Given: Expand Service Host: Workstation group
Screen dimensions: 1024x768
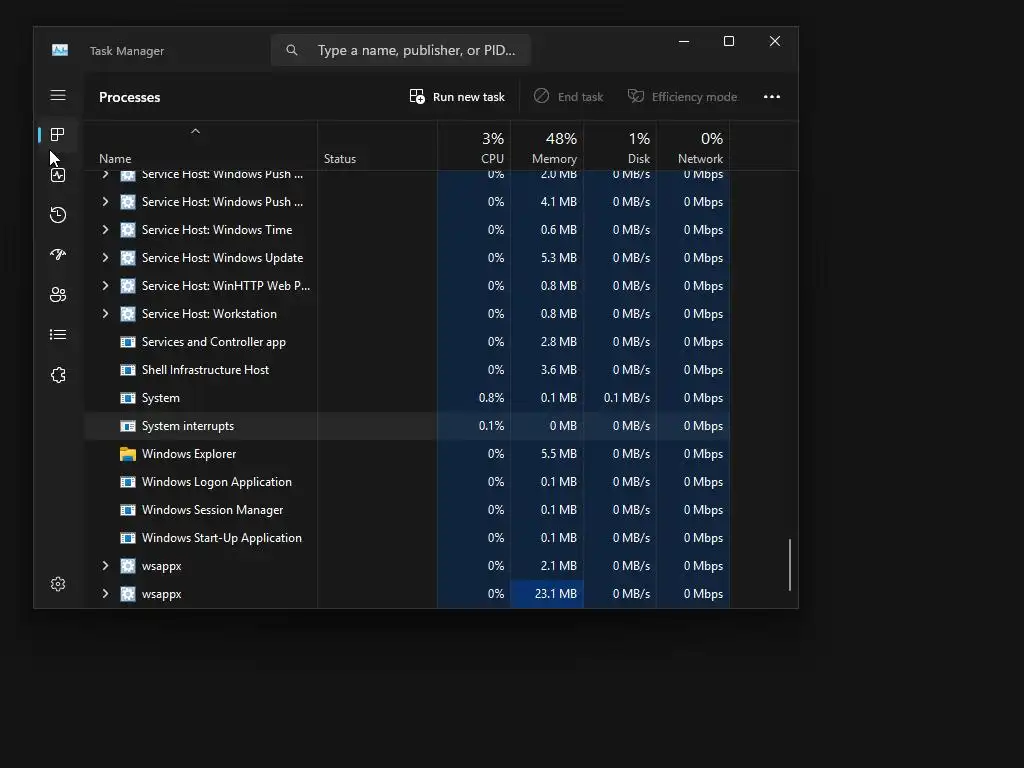Looking at the screenshot, I should (x=105, y=313).
